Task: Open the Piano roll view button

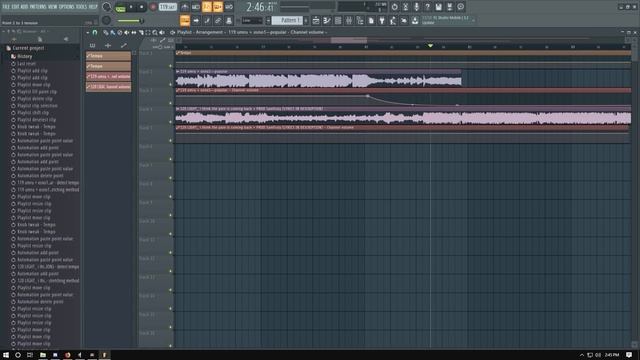Action: point(327,20)
